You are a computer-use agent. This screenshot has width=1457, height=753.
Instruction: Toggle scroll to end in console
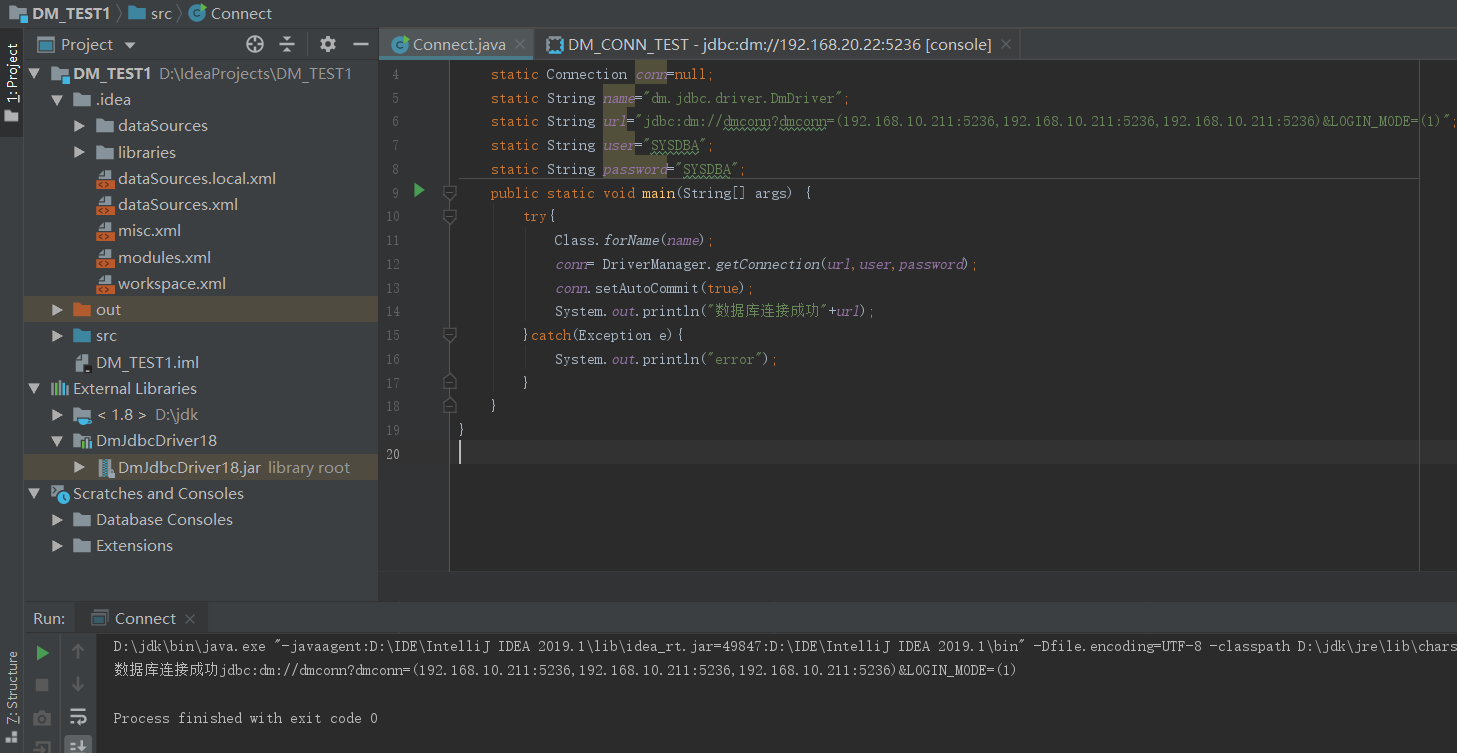(x=78, y=745)
